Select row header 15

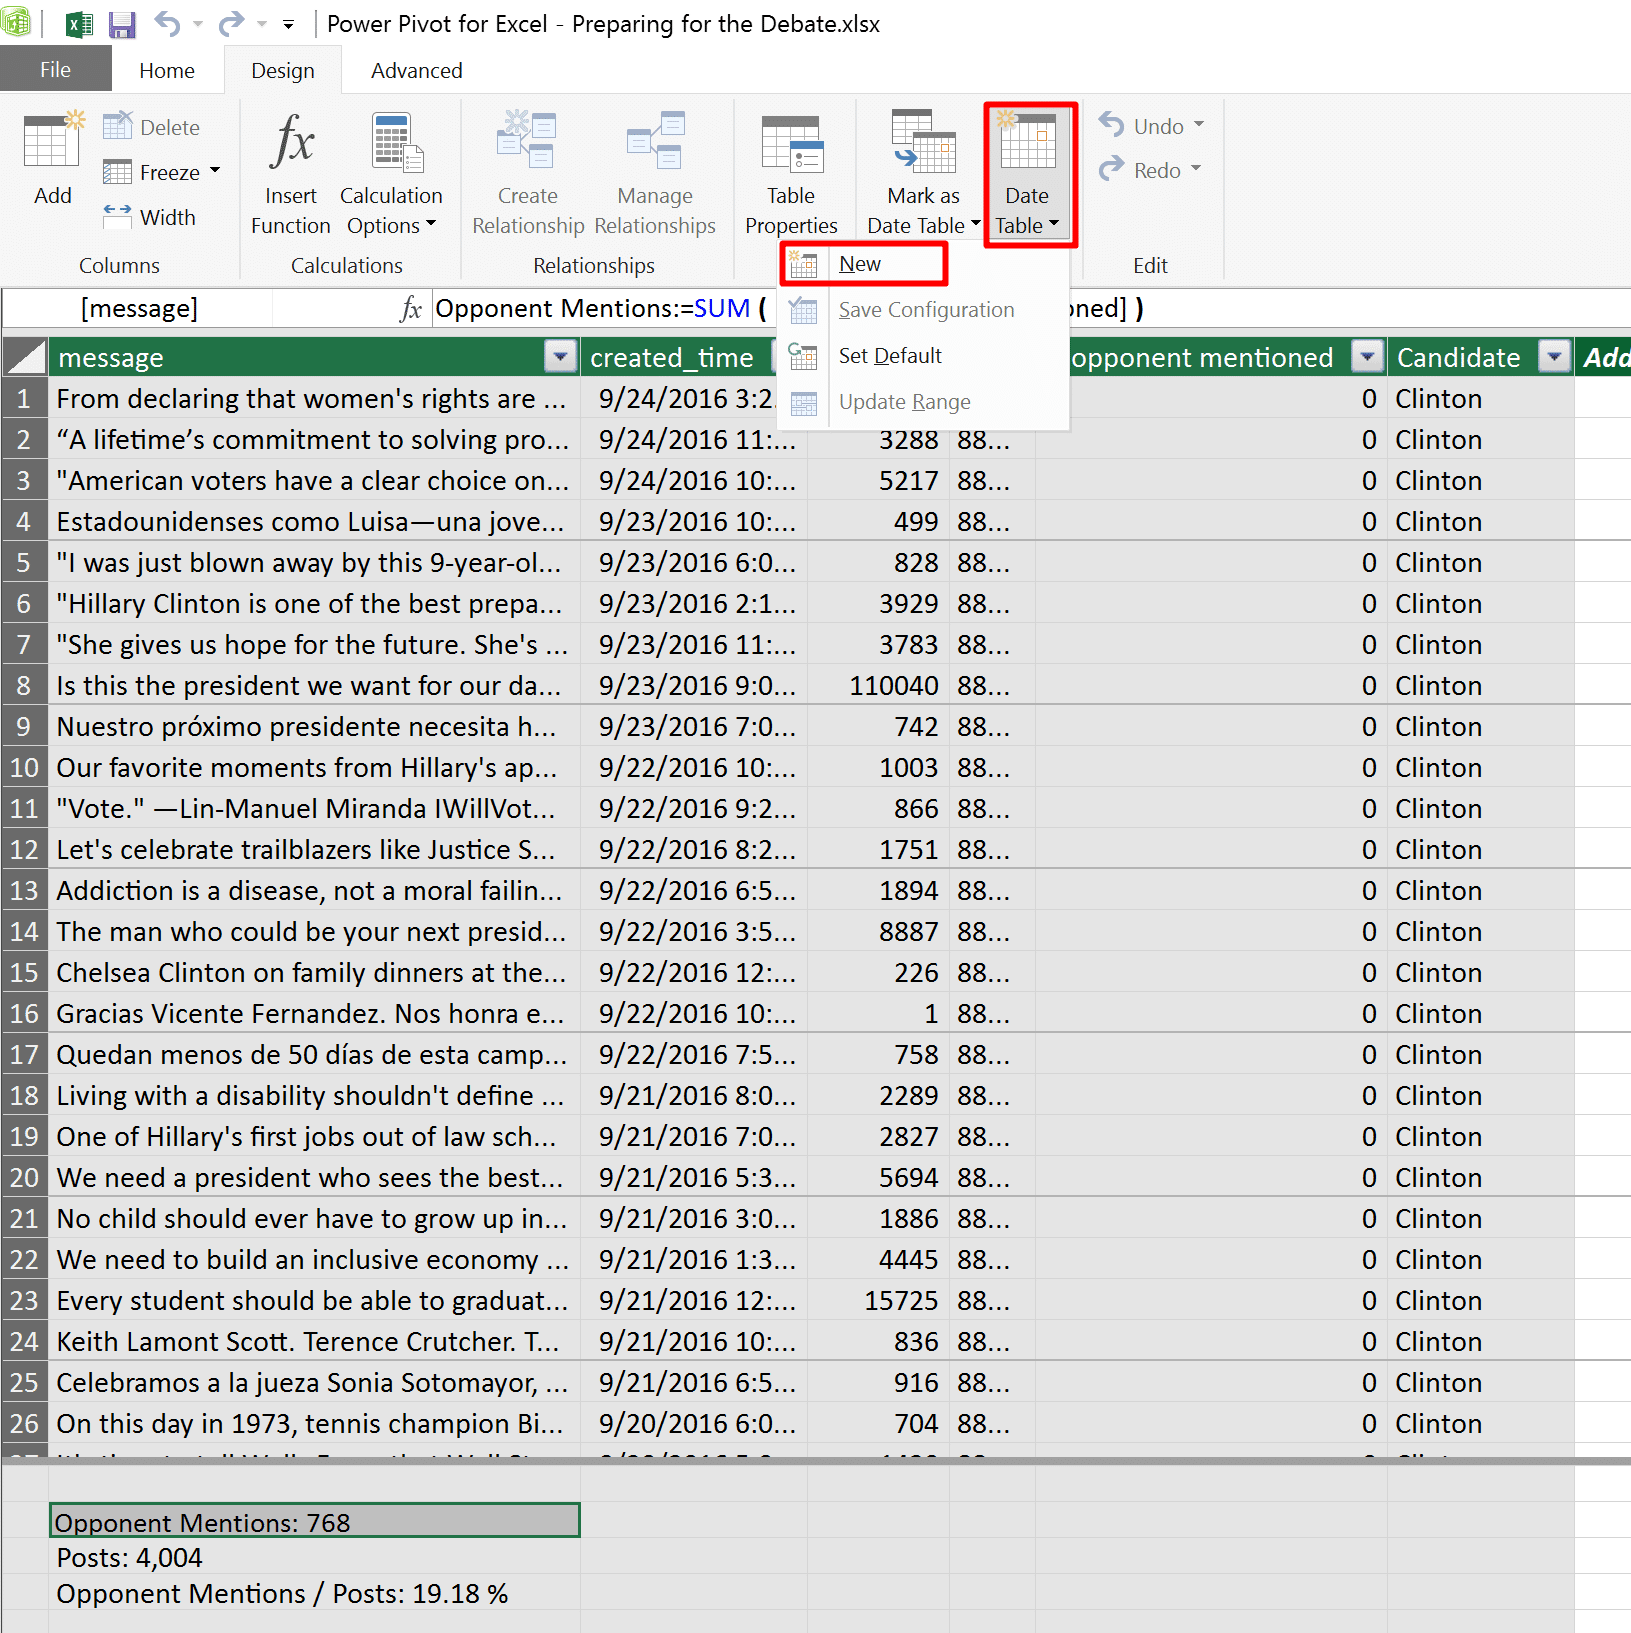[x=24, y=973]
